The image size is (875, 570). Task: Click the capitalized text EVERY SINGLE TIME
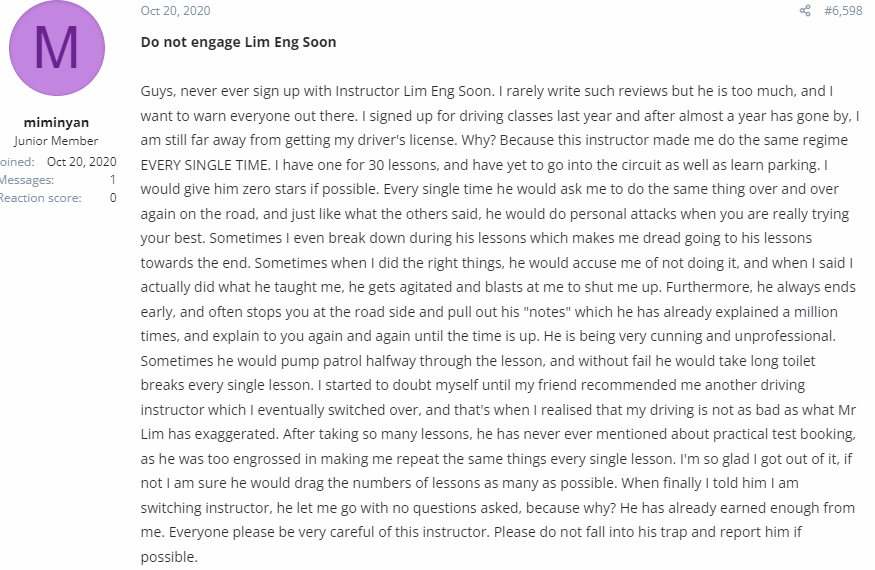tap(204, 165)
